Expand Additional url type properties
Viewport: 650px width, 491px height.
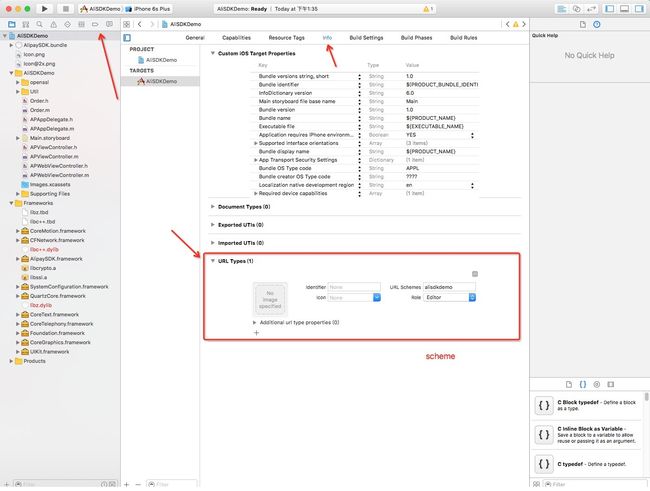click(x=255, y=322)
